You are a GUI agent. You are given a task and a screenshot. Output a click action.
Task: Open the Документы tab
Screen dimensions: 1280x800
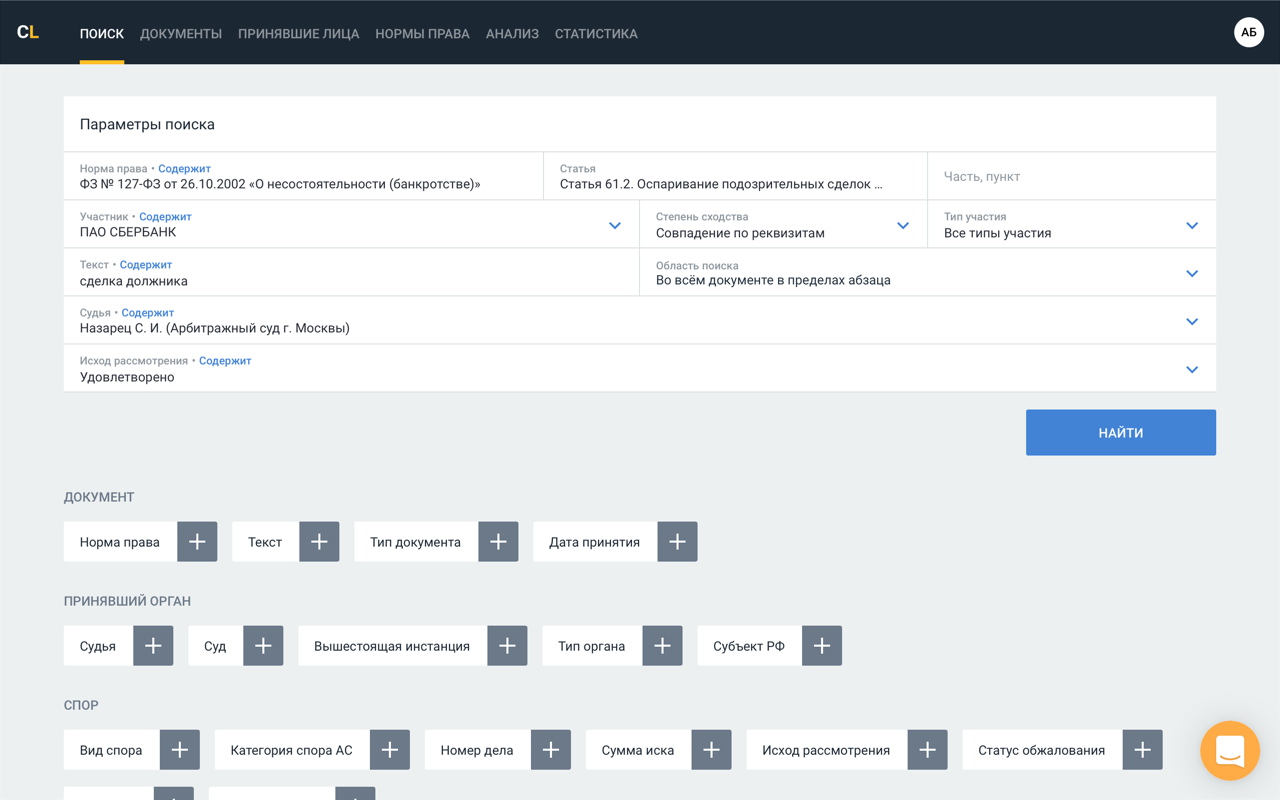(181, 34)
